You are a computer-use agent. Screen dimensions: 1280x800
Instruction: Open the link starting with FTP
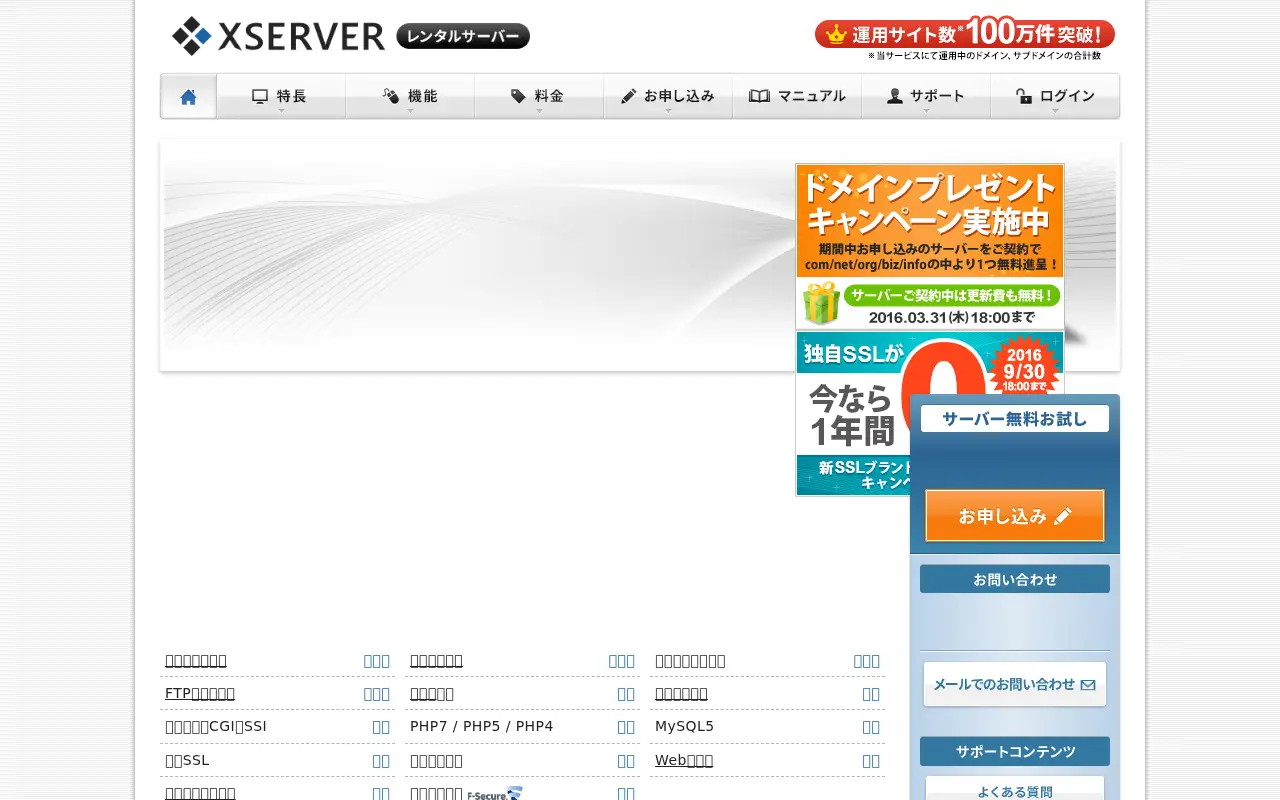200,693
